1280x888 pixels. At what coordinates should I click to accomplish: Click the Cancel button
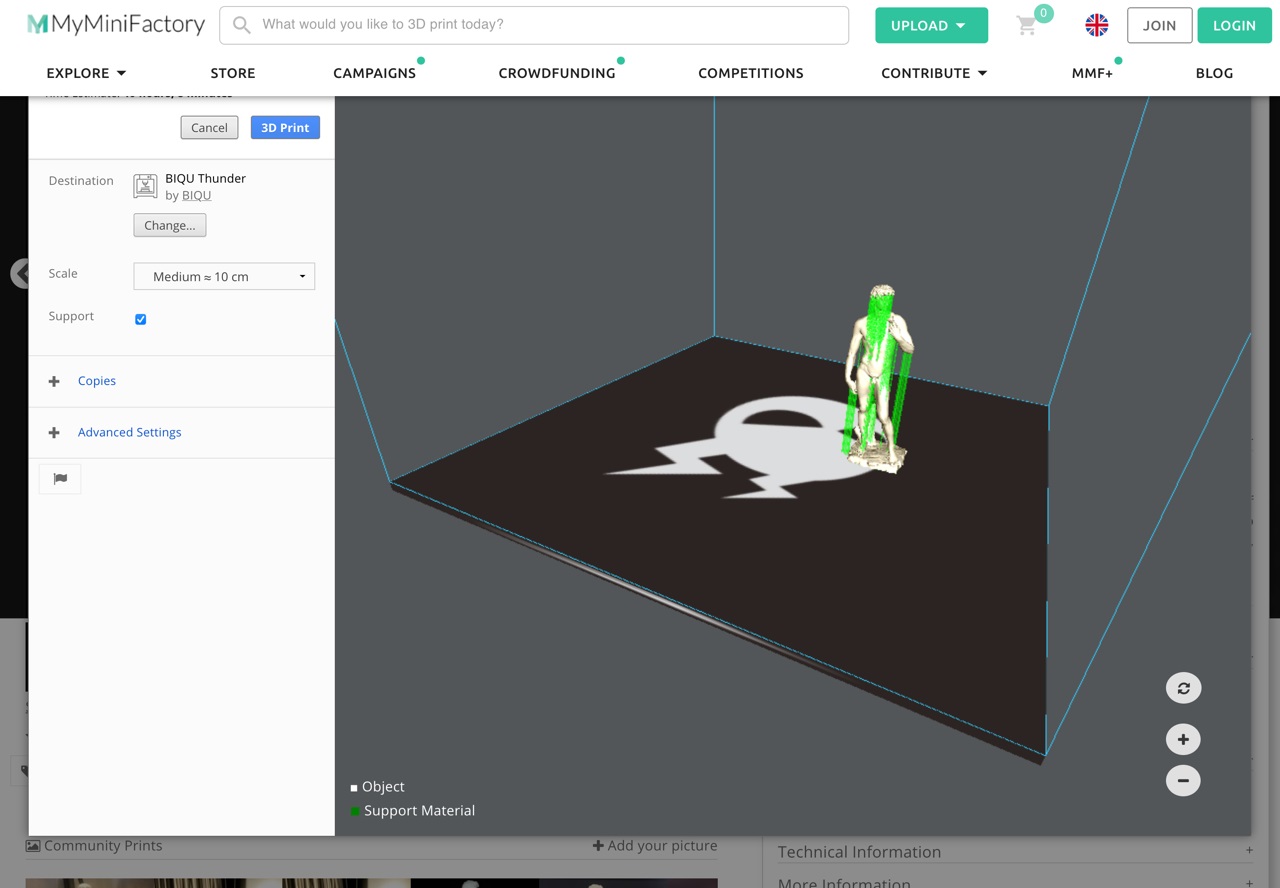pyautogui.click(x=209, y=127)
